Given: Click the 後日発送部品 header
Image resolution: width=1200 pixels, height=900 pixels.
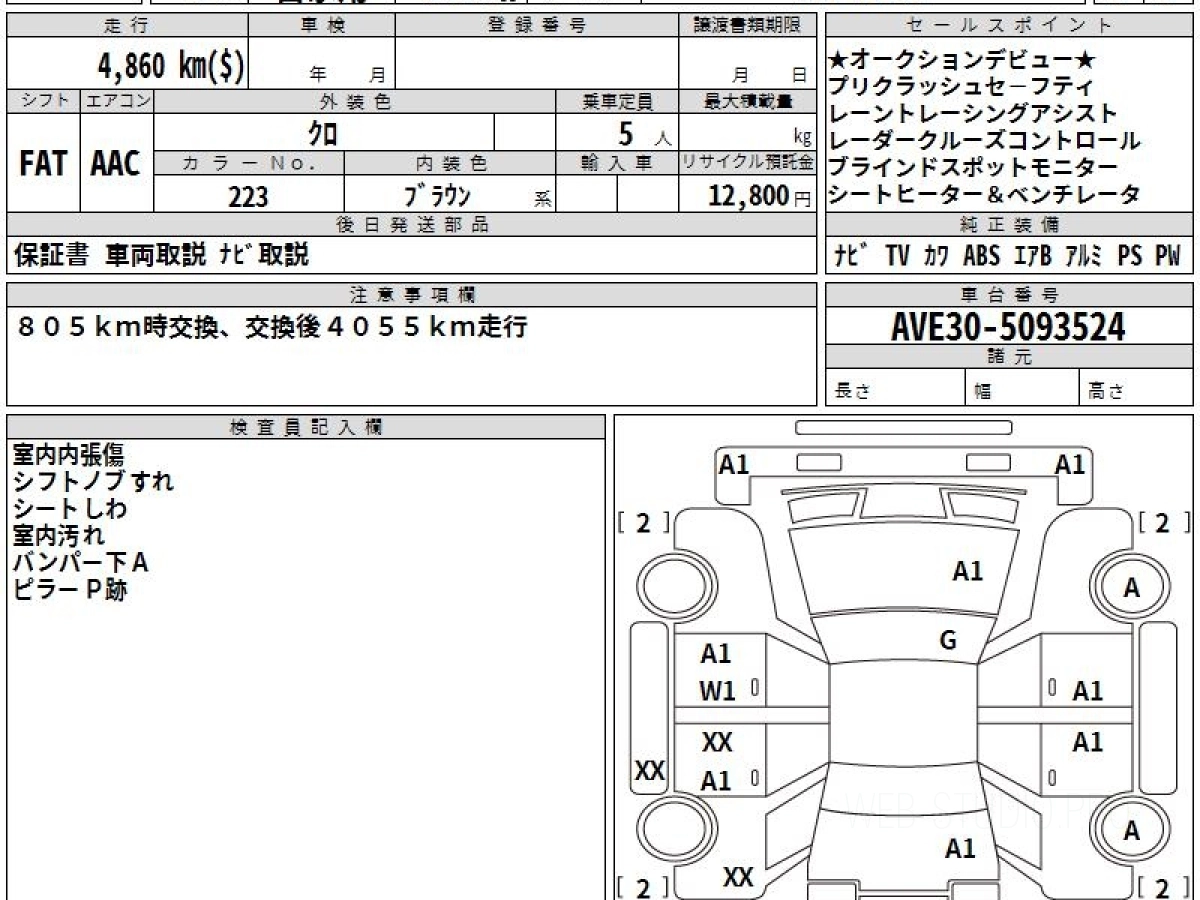Looking at the screenshot, I should pyautogui.click(x=412, y=225).
